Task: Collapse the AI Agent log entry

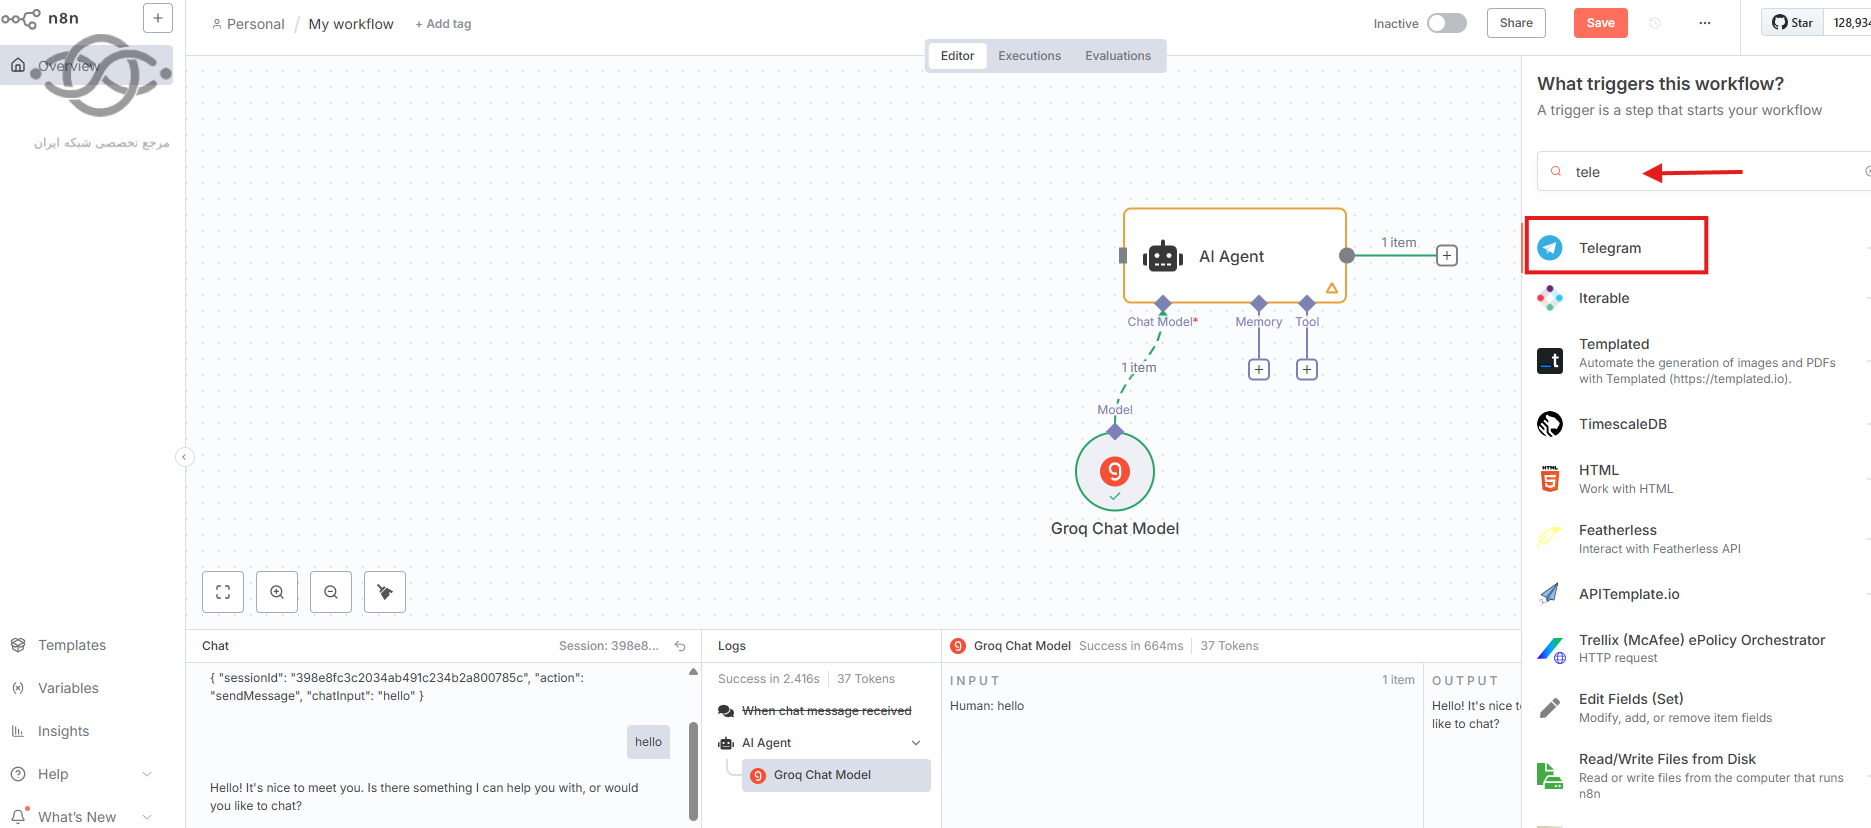Action: tap(916, 743)
